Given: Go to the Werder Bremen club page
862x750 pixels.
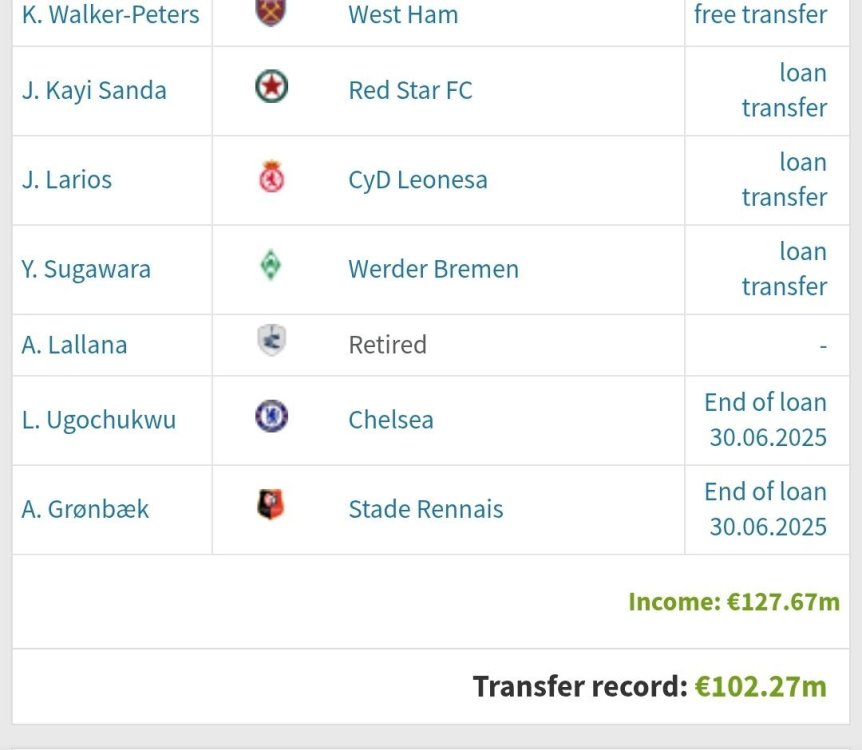Looking at the screenshot, I should pyautogui.click(x=433, y=269).
